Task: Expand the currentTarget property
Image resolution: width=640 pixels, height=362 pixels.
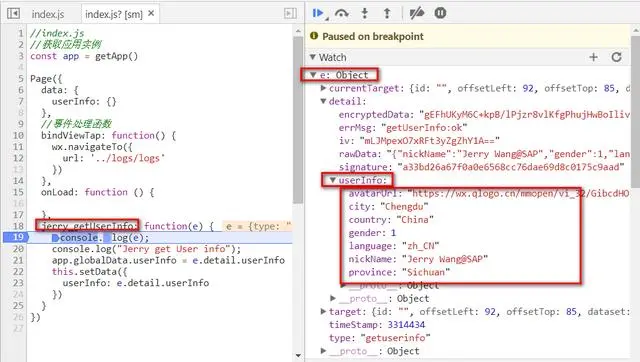Action: point(323,88)
